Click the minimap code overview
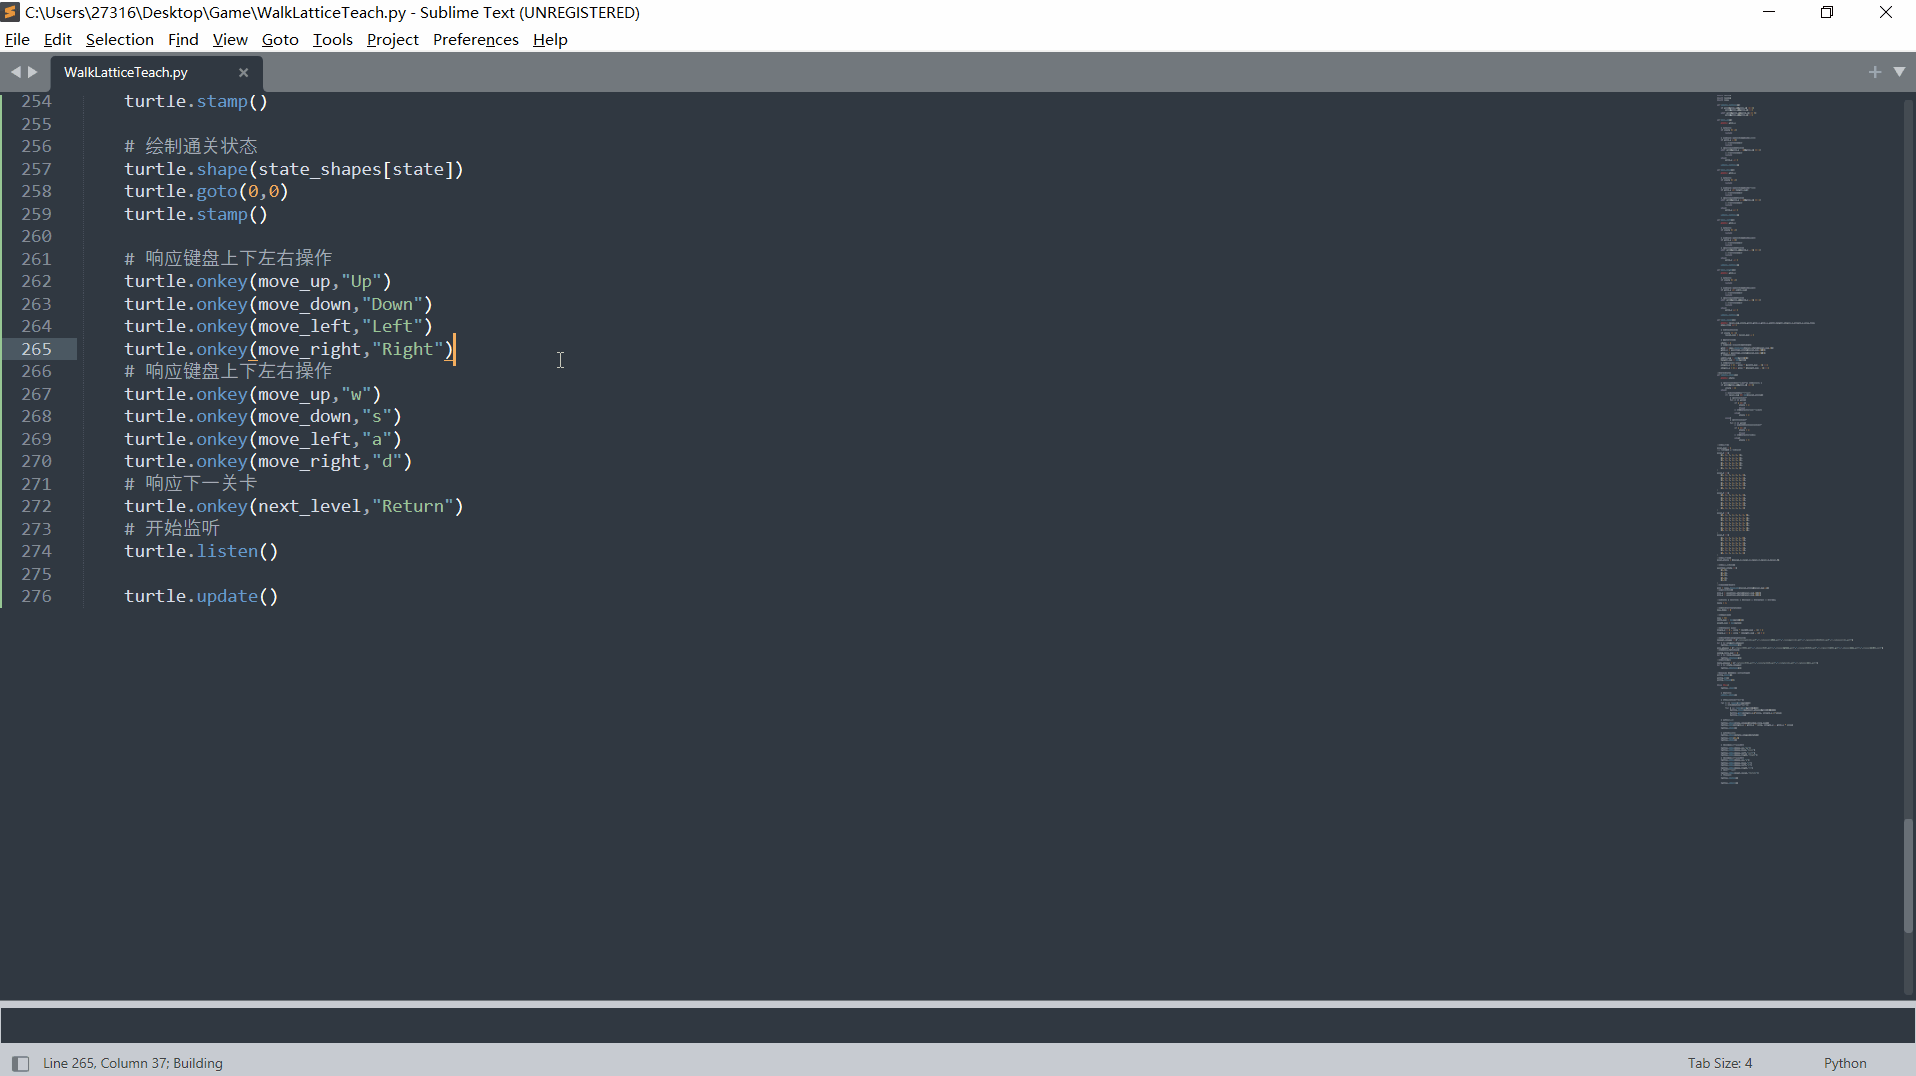The image size is (1916, 1076). point(1800,440)
